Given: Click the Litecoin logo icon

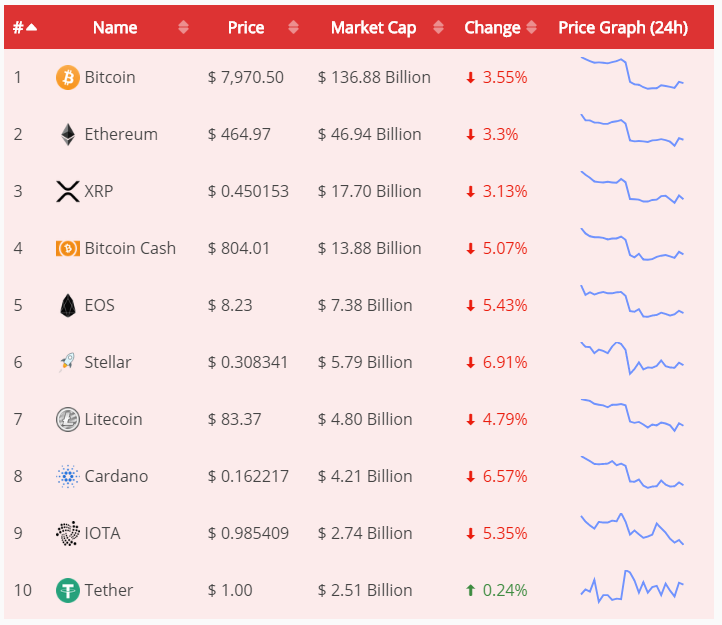Looking at the screenshot, I should point(67,419).
